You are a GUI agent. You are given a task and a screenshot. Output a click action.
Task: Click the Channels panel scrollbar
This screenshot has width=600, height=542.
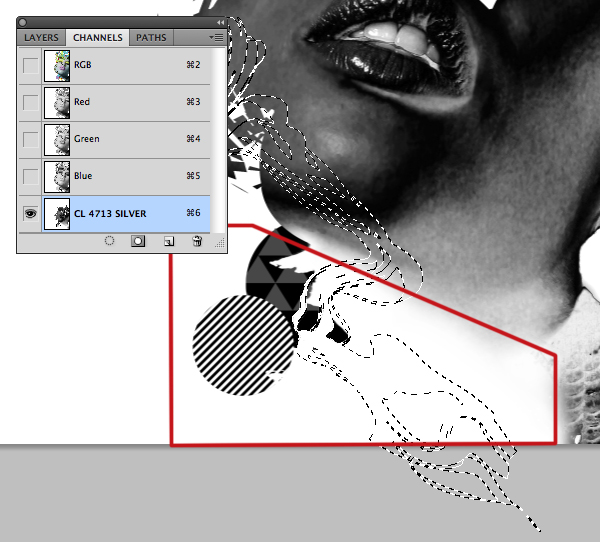pos(218,140)
